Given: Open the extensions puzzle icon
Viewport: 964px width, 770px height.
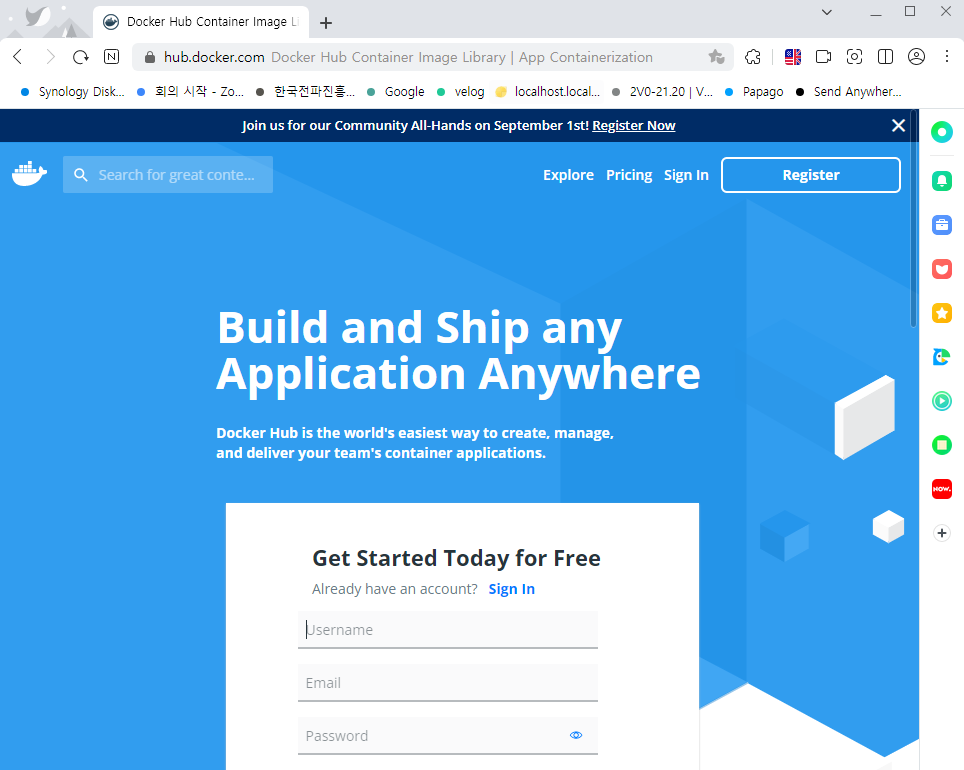Looking at the screenshot, I should pyautogui.click(x=753, y=57).
